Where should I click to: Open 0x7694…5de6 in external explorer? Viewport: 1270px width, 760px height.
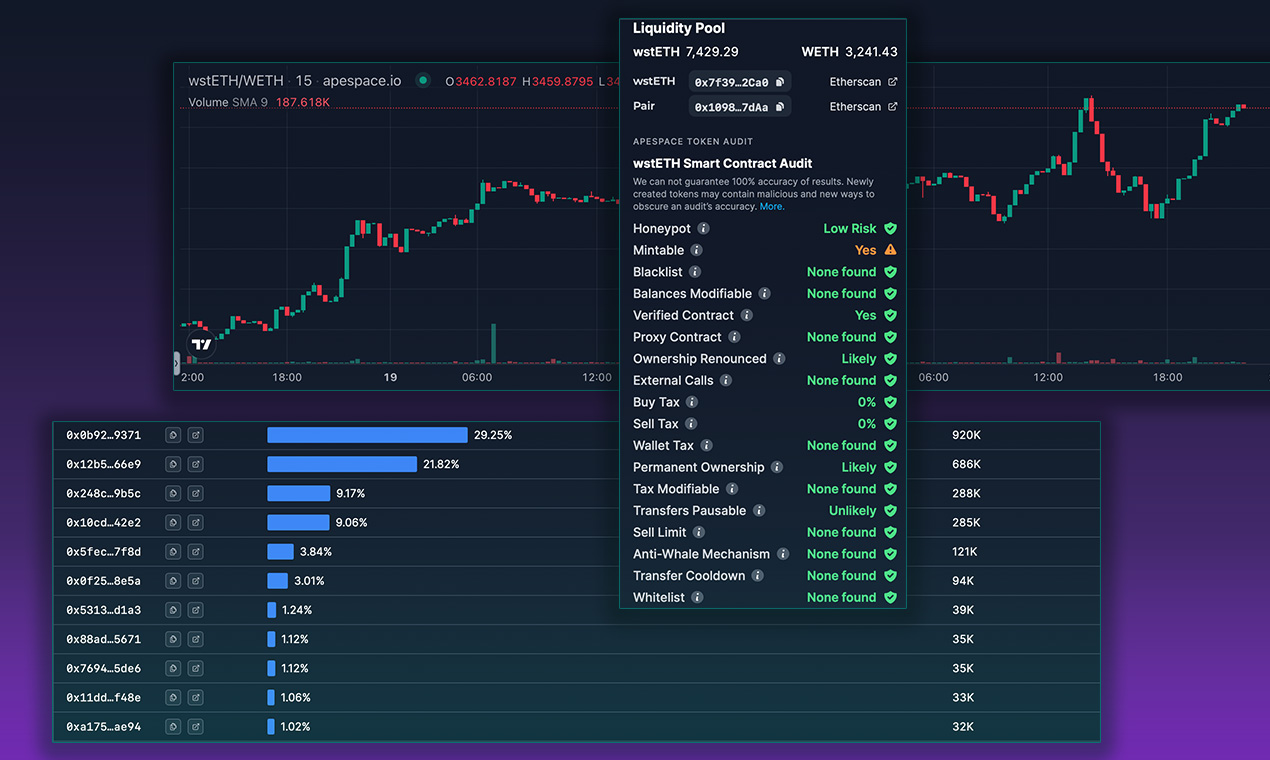tap(196, 668)
